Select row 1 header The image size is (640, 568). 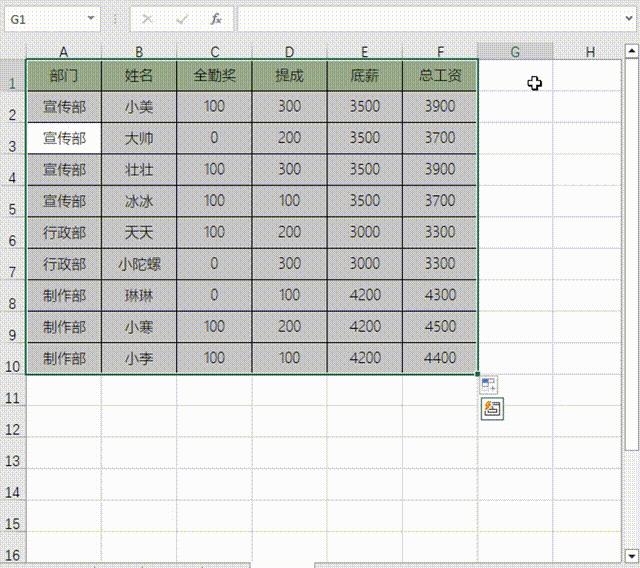pos(13,75)
